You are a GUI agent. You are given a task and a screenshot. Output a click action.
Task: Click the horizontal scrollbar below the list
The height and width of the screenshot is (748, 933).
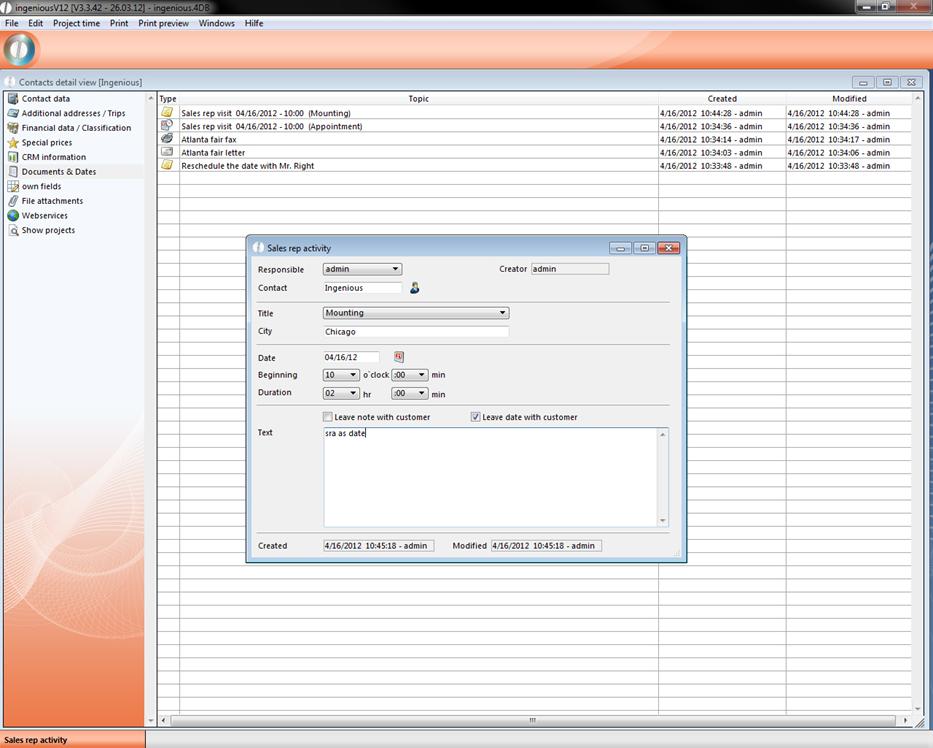coord(534,720)
